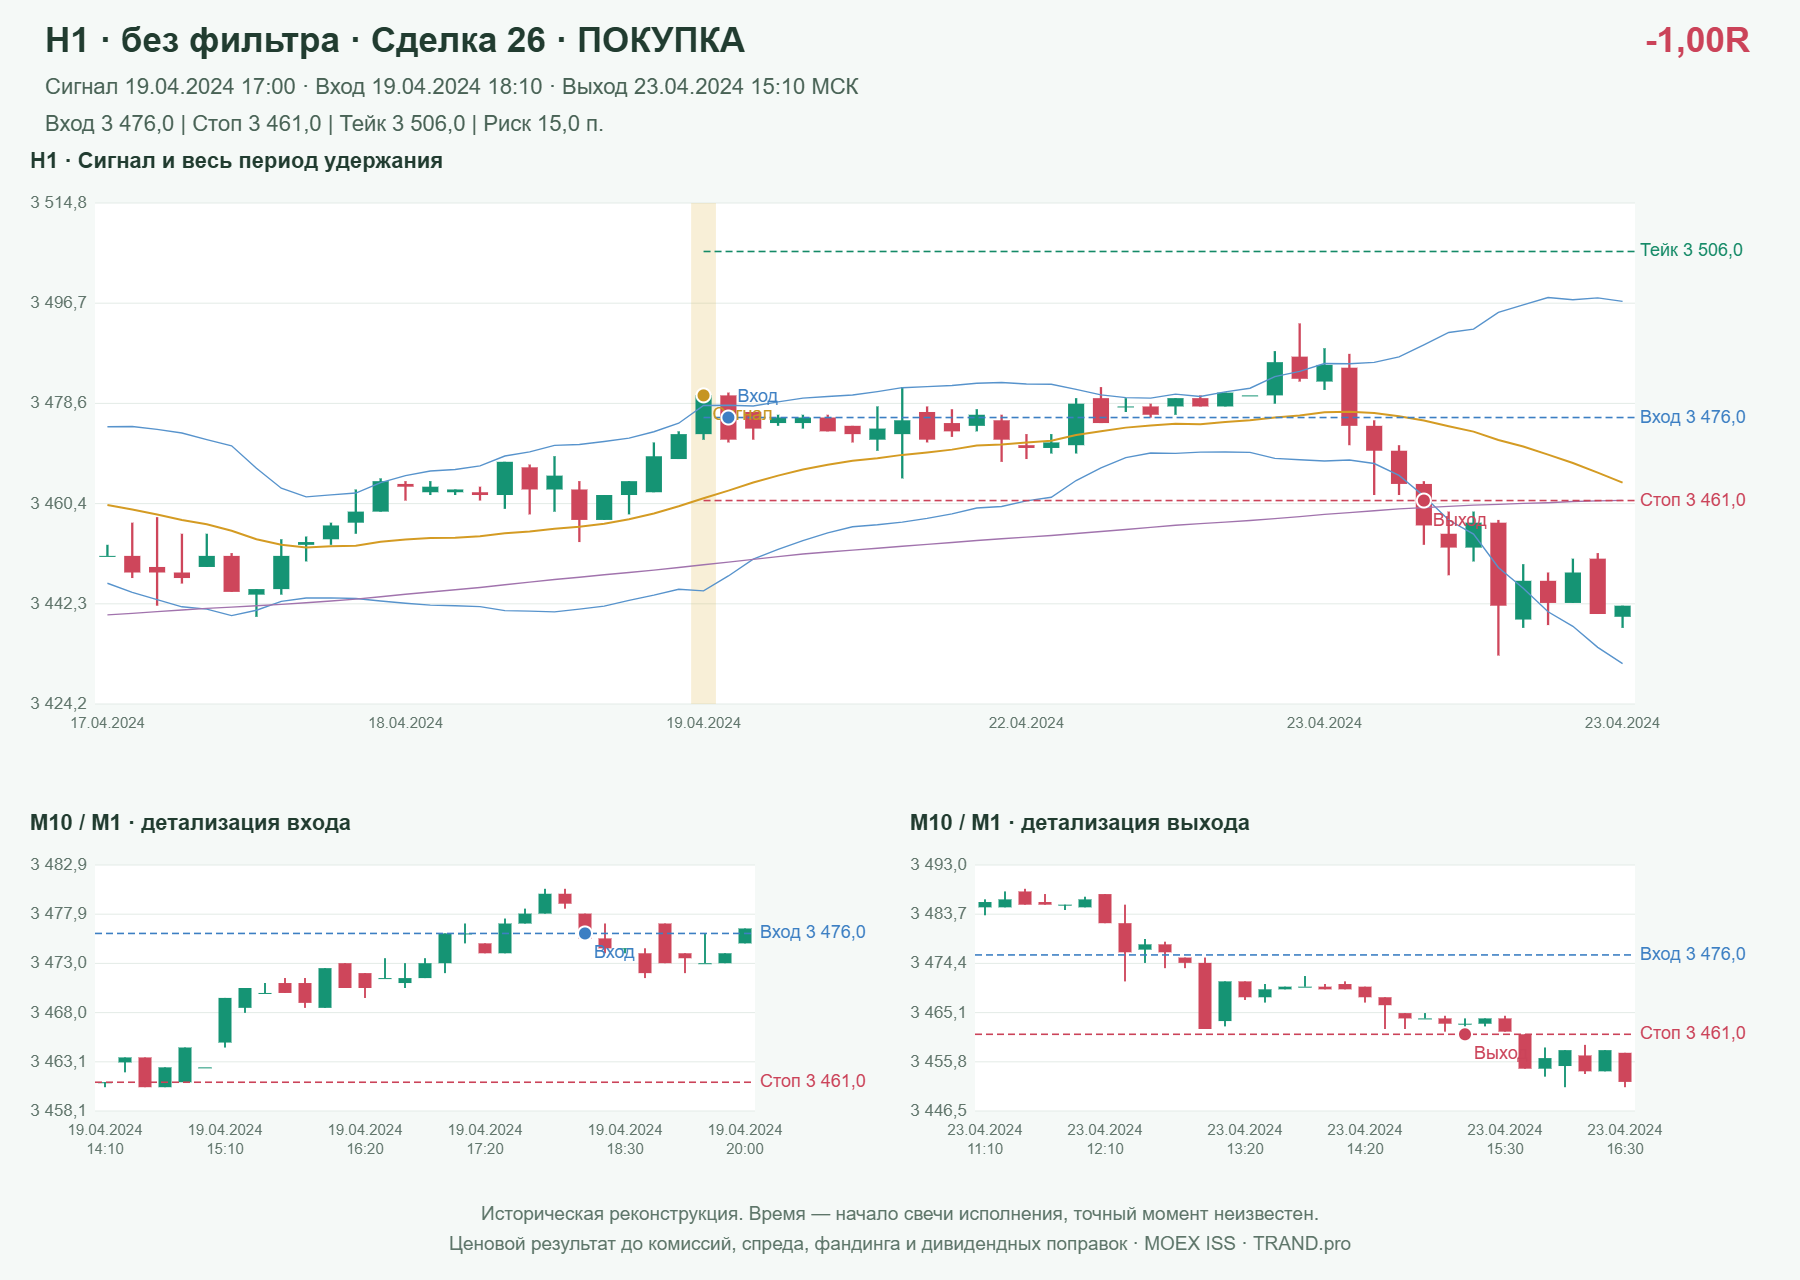Click the 'Риск 15,0 п.' parameters line
This screenshot has height=1280, width=1800.
(x=324, y=124)
